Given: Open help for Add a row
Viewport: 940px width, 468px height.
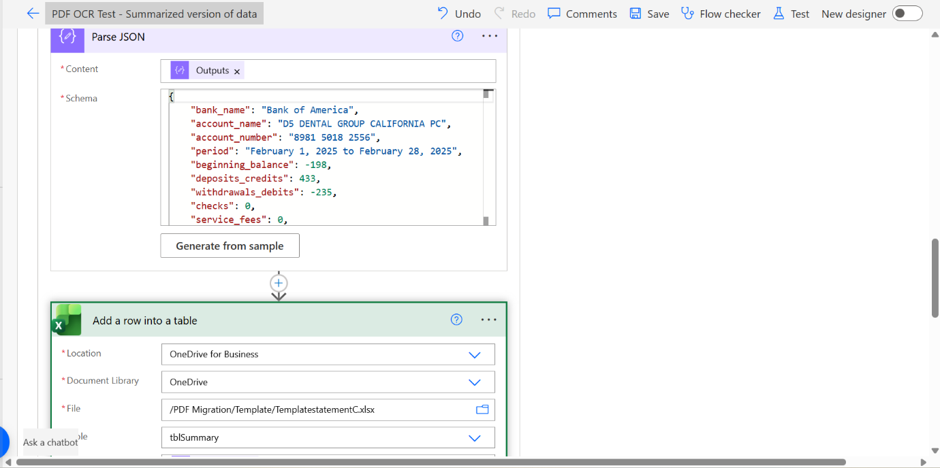Looking at the screenshot, I should (x=456, y=319).
